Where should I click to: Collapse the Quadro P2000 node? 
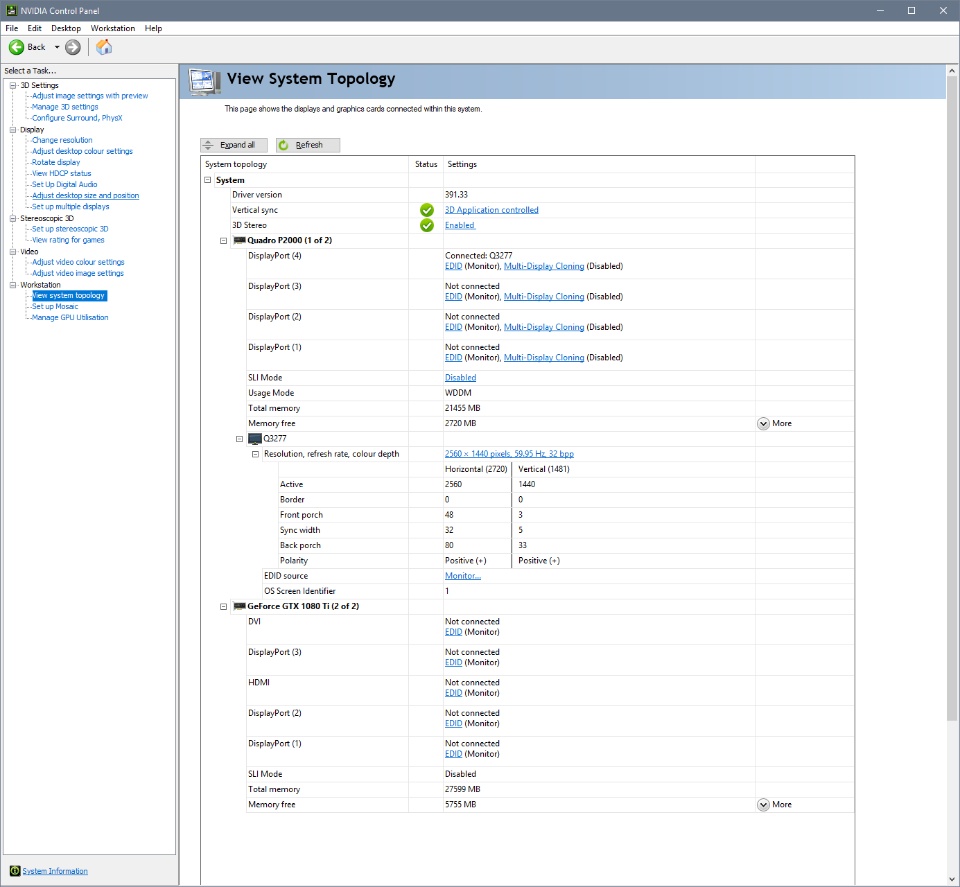(x=223, y=241)
